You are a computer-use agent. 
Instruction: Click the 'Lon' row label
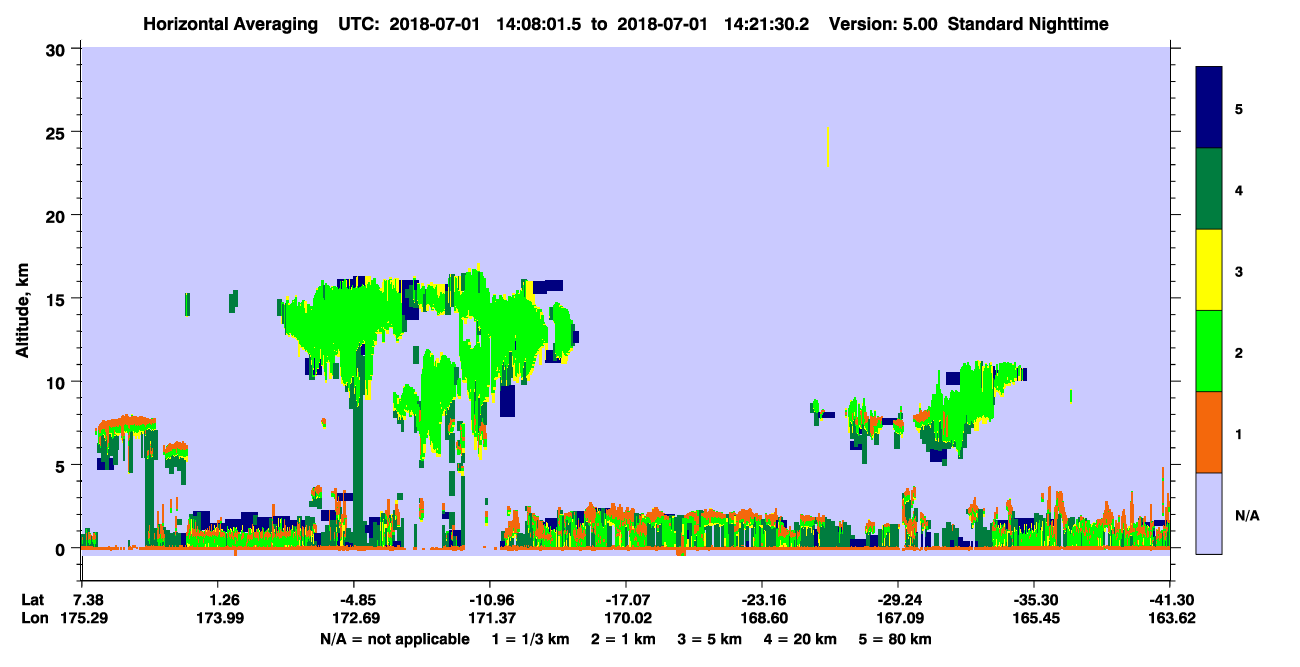tap(34, 618)
